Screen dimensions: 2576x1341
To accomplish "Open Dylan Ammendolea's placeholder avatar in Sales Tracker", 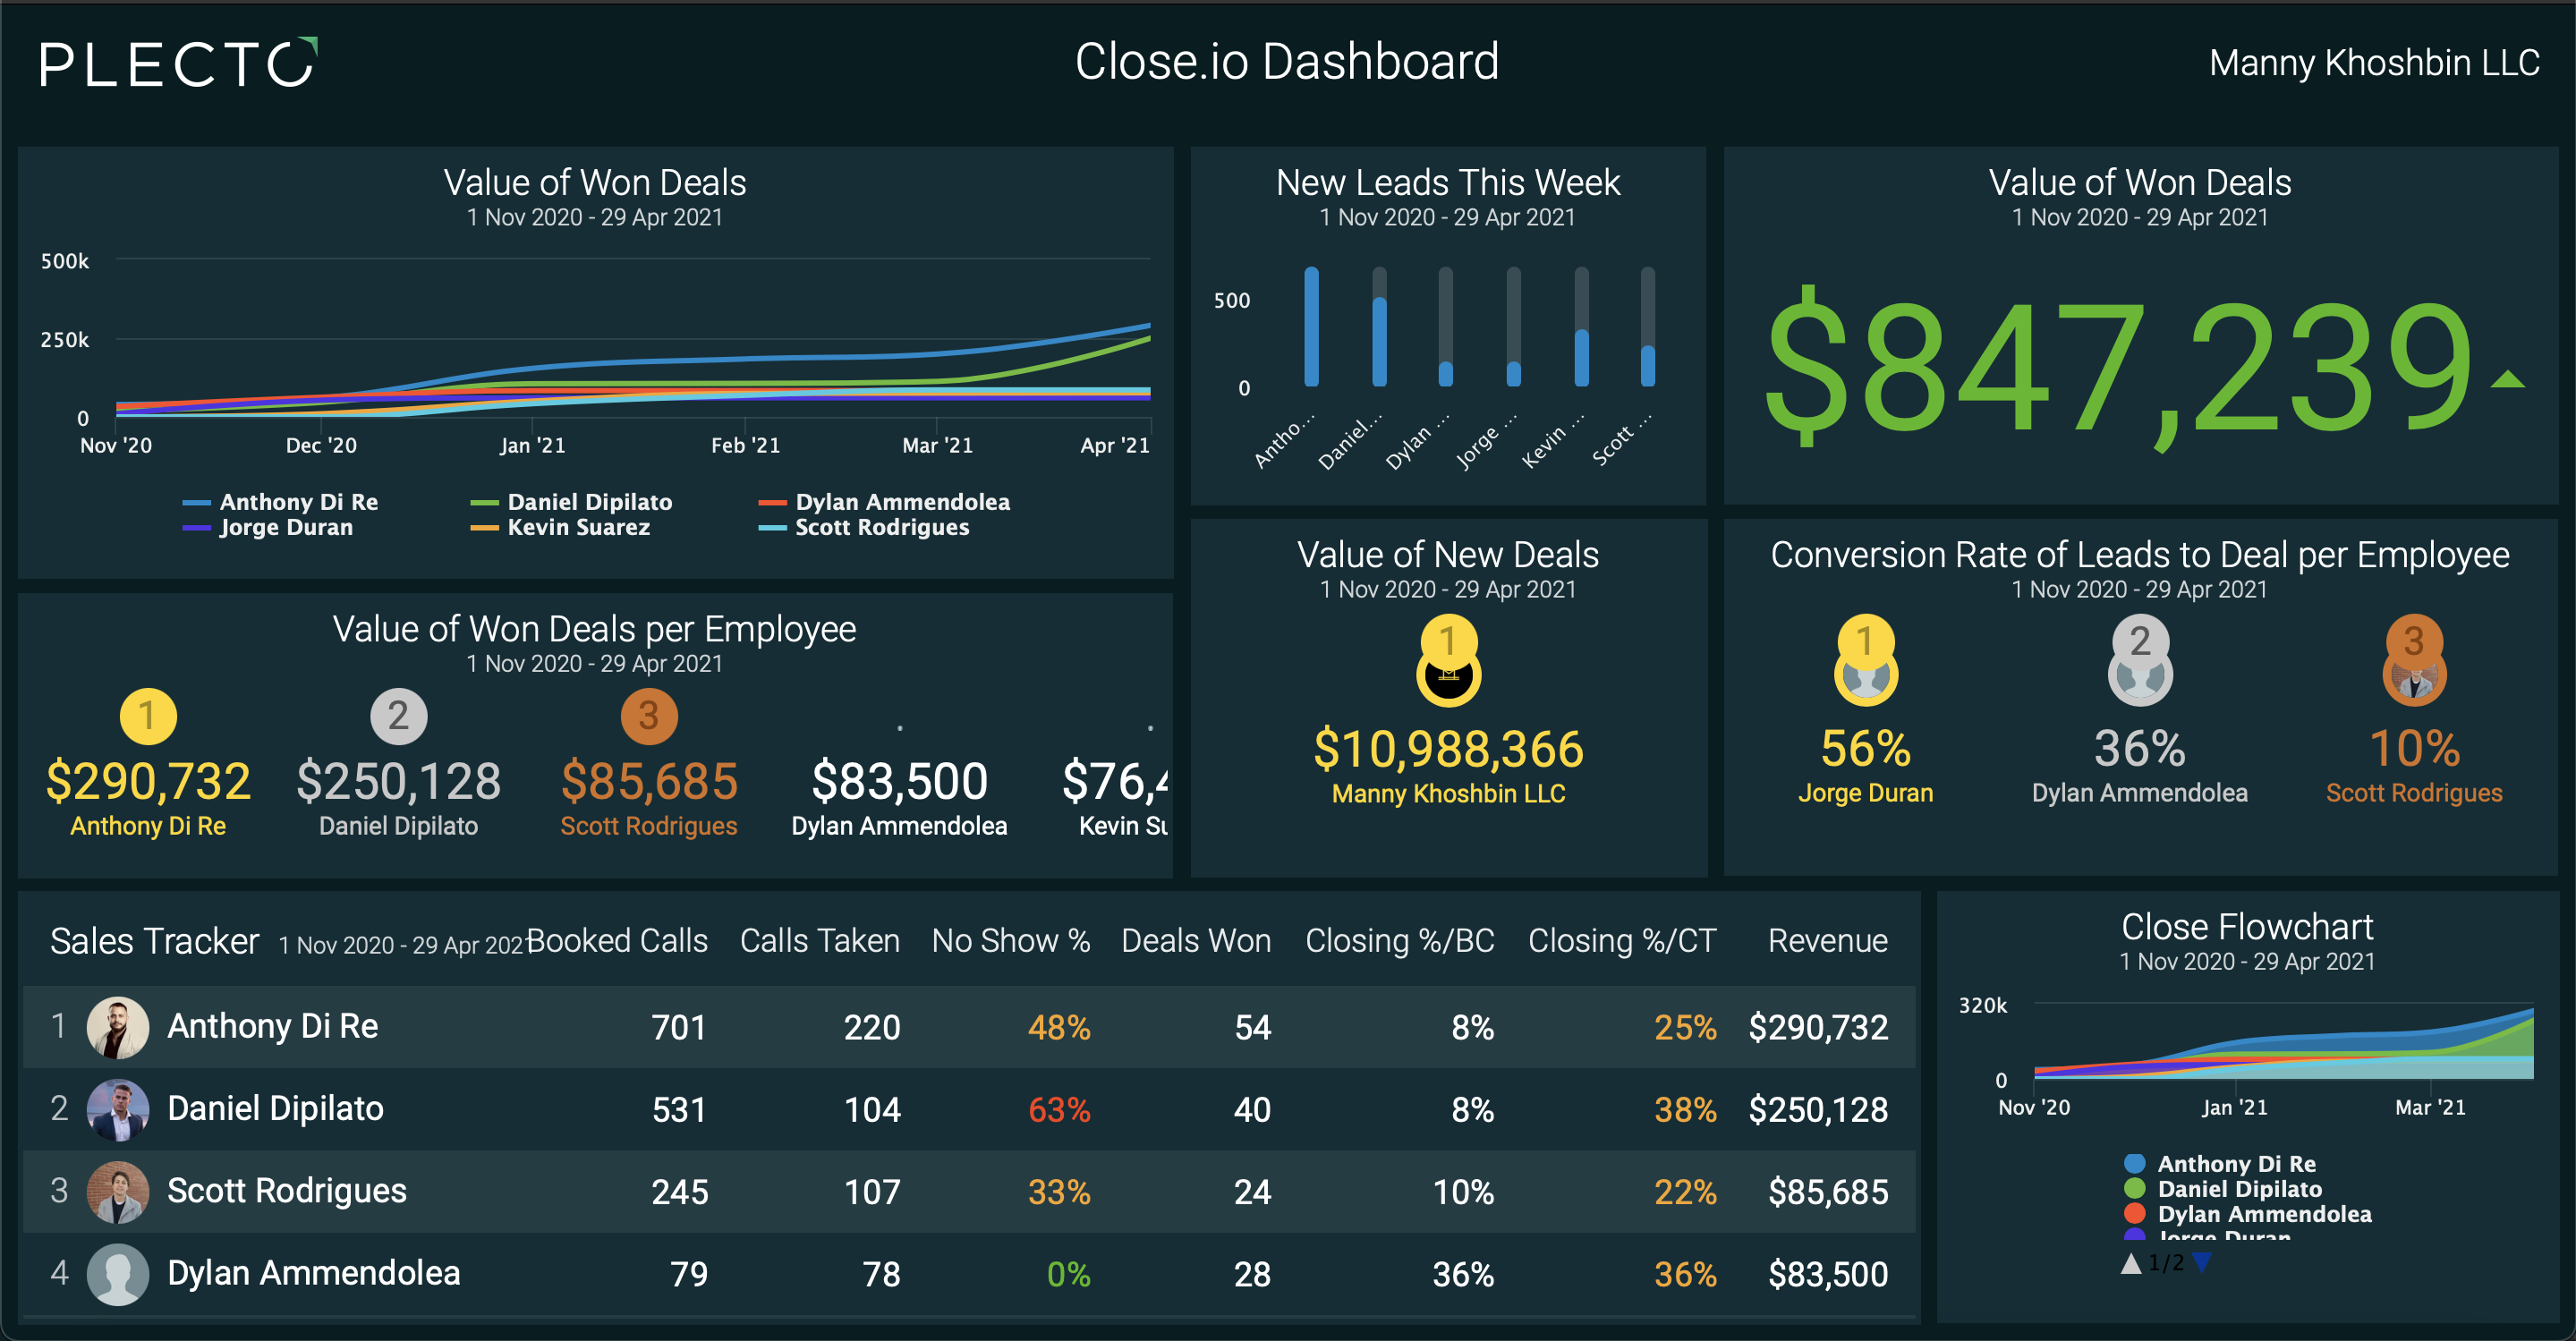I will (x=118, y=1274).
